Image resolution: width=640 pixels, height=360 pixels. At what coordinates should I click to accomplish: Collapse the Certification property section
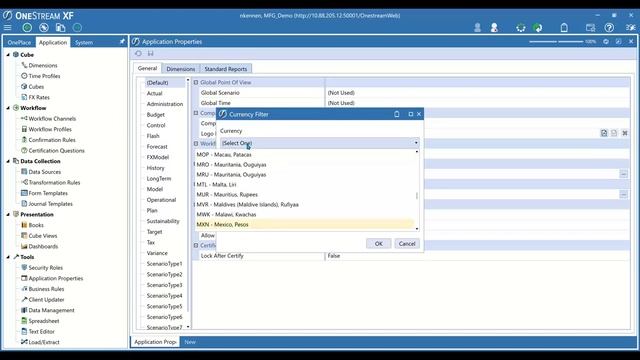[196, 245]
